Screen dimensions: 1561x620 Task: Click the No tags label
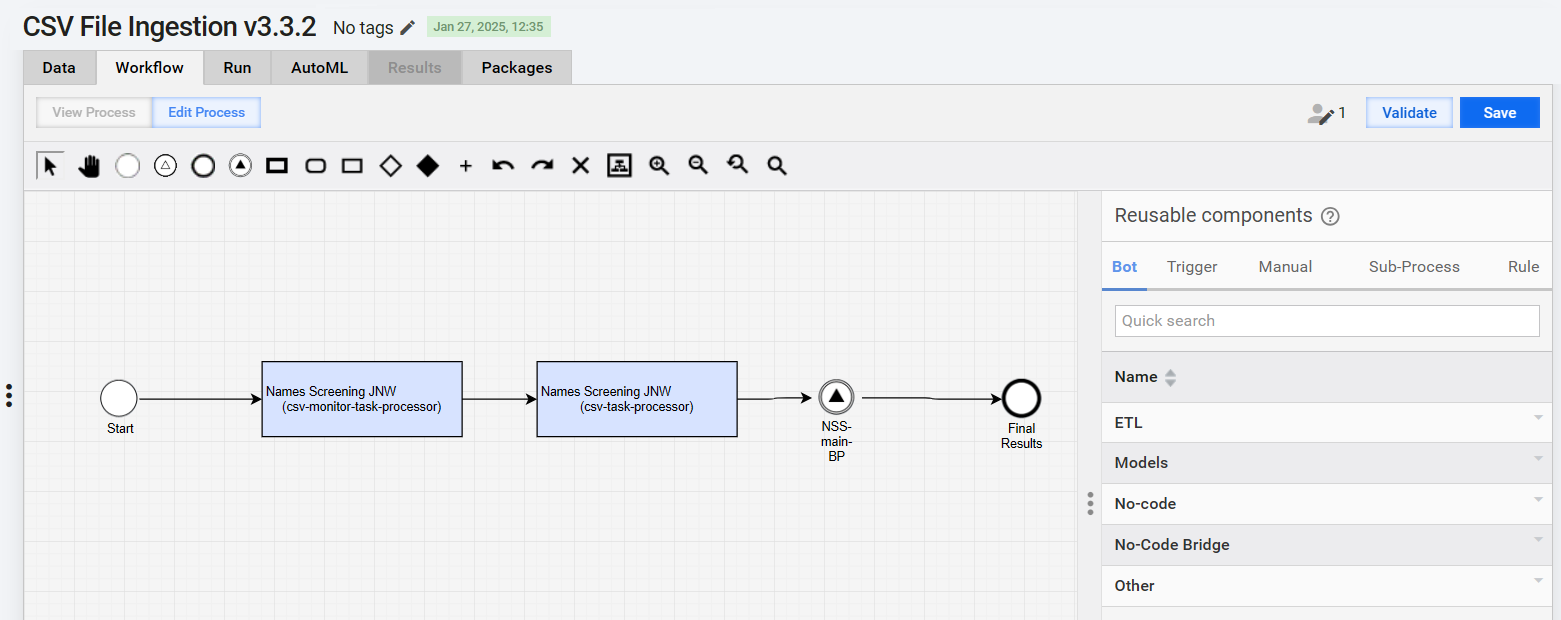[363, 28]
